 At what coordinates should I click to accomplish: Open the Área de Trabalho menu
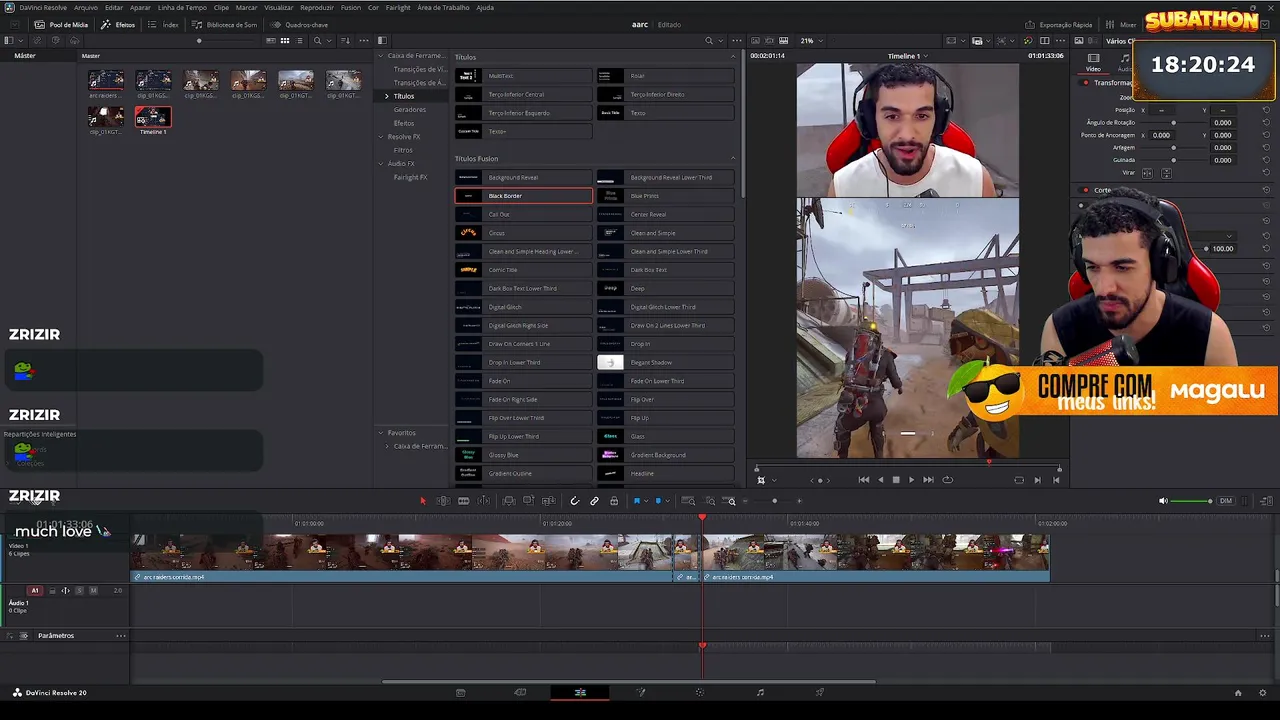point(443,7)
